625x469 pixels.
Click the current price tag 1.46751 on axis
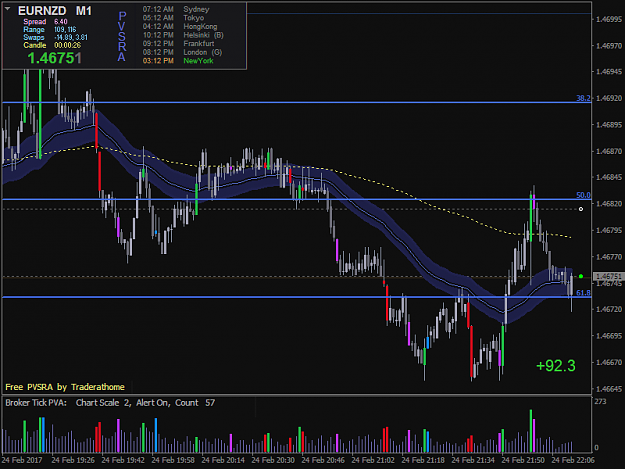[x=608, y=276]
